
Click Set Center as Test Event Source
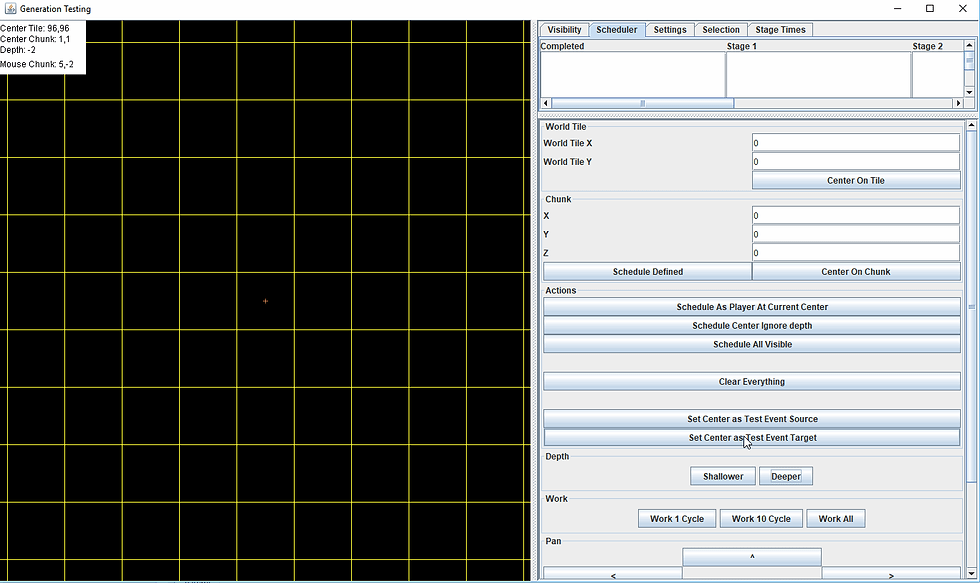pyautogui.click(x=752, y=419)
